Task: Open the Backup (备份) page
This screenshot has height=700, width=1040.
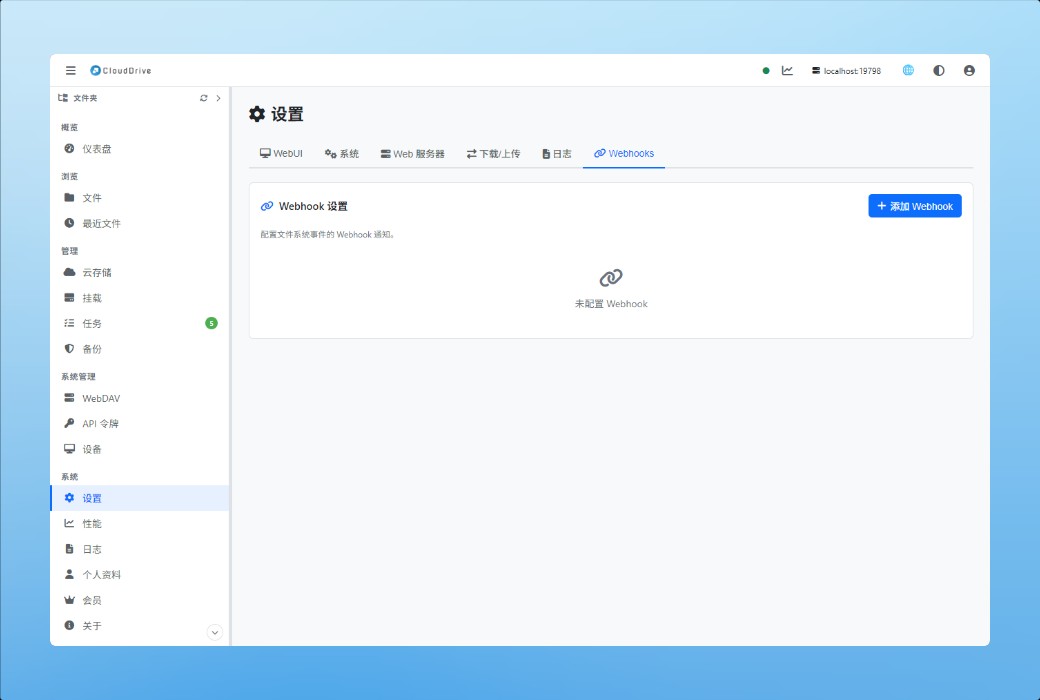Action: click(x=139, y=348)
